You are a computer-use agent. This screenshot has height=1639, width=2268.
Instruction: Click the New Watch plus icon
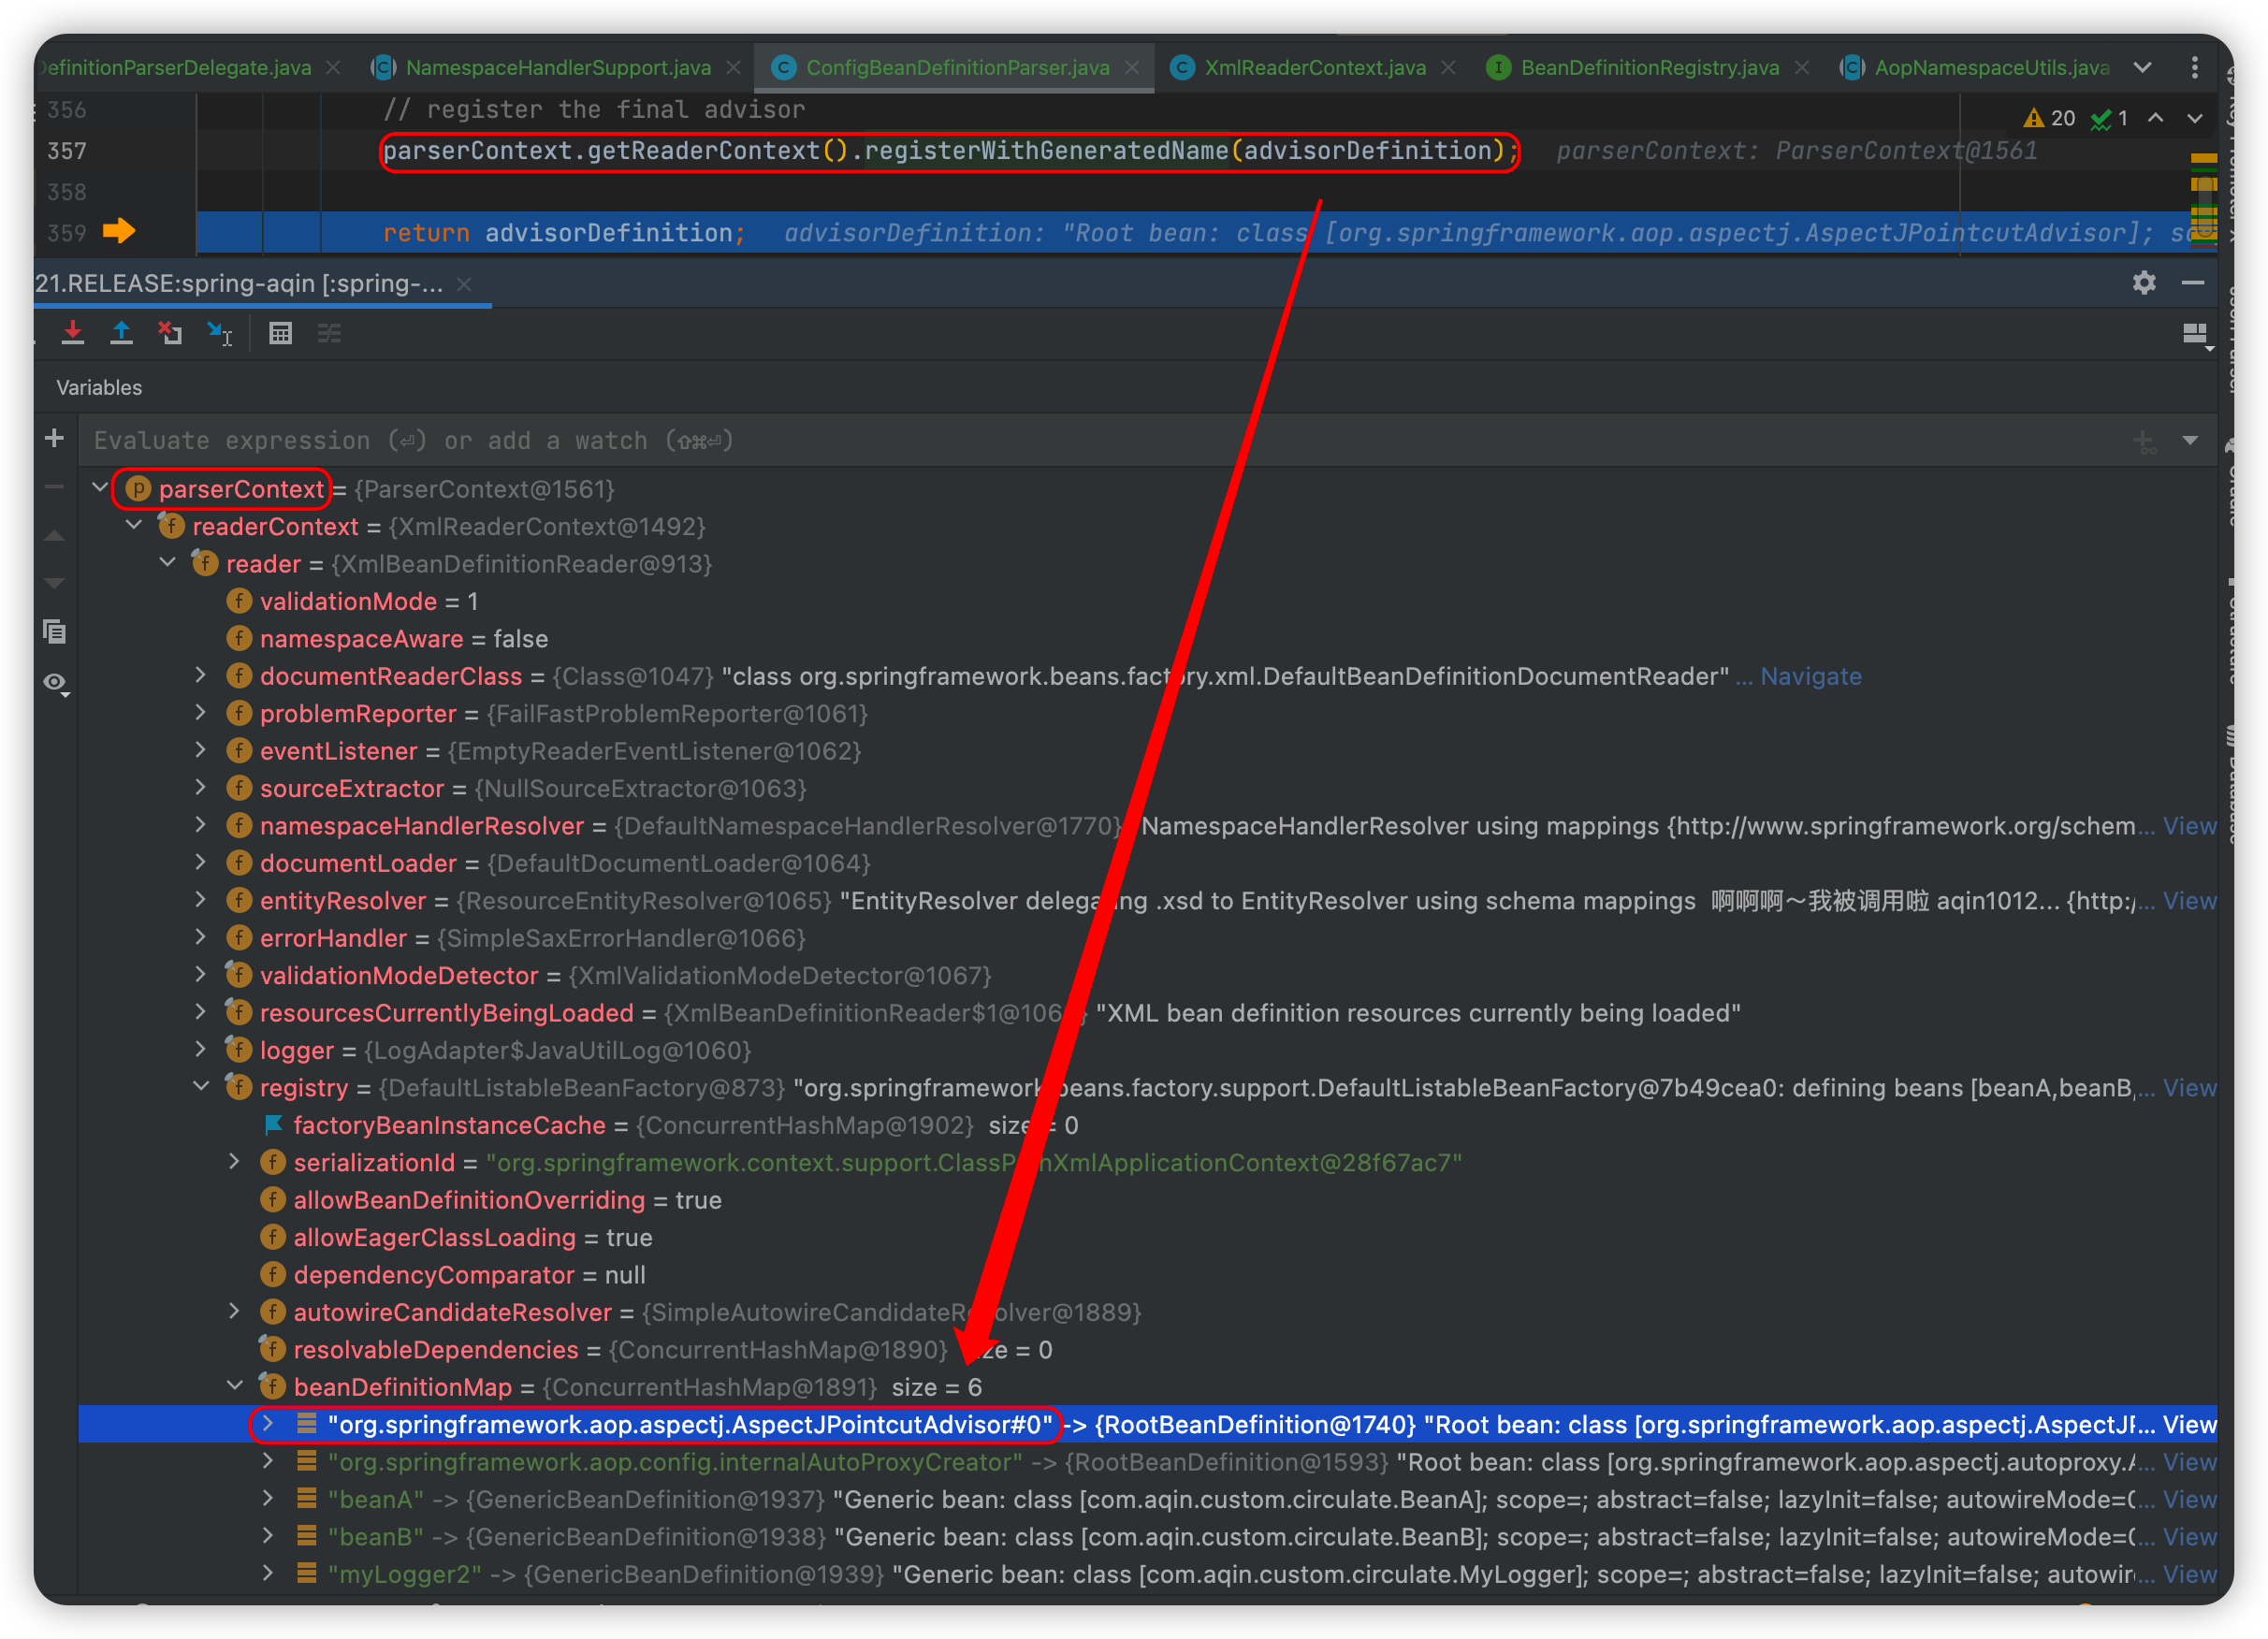[55, 438]
